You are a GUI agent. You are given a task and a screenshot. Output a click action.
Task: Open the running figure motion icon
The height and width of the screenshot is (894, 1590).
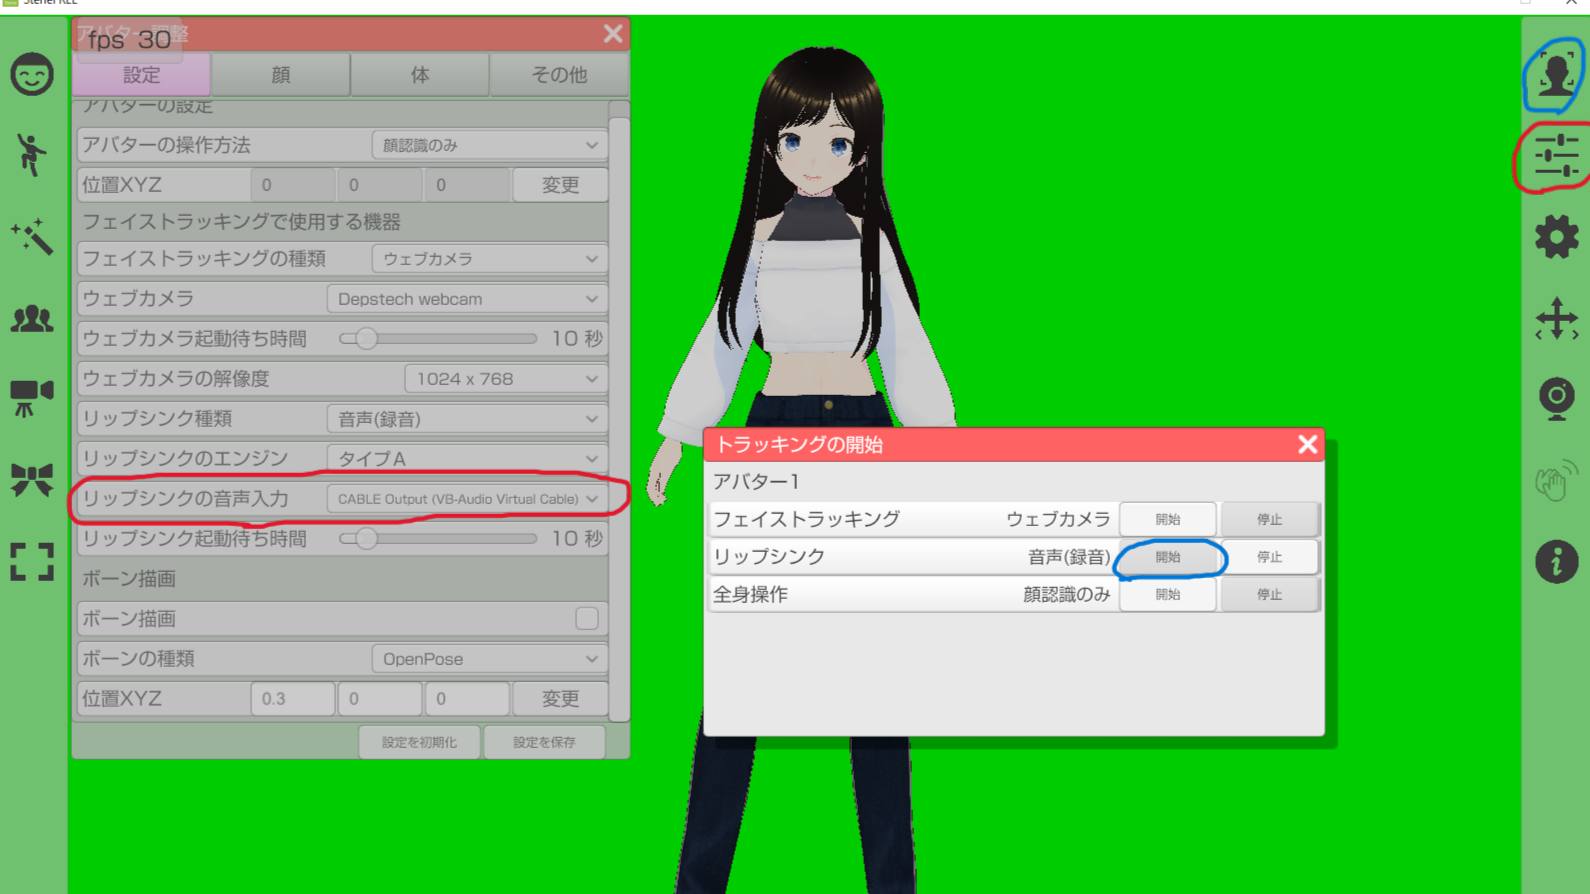pos(32,155)
